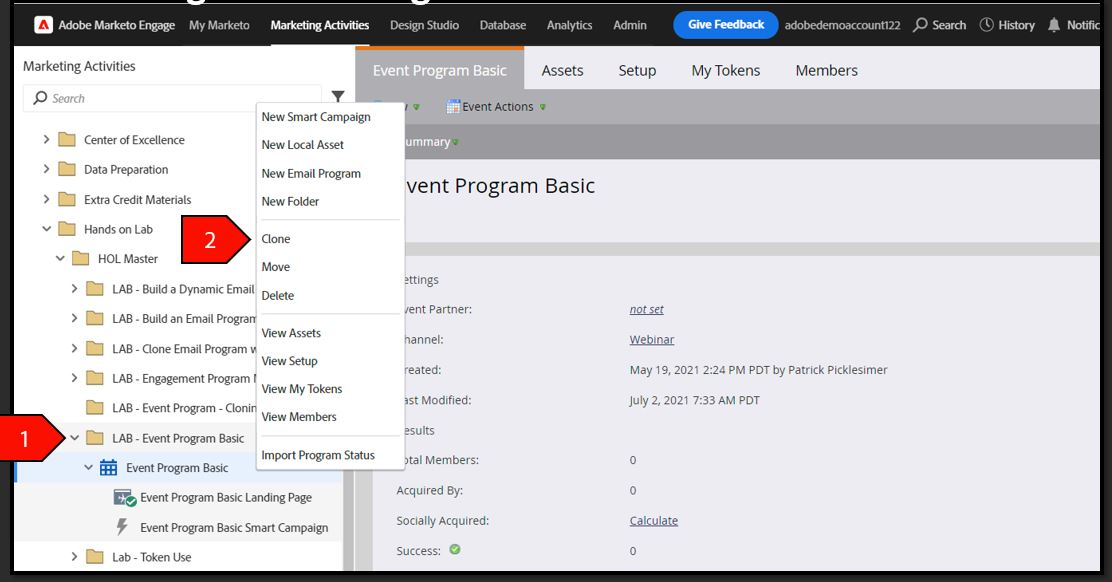
Task: Focus the Marketing Activities search field
Action: (x=172, y=98)
